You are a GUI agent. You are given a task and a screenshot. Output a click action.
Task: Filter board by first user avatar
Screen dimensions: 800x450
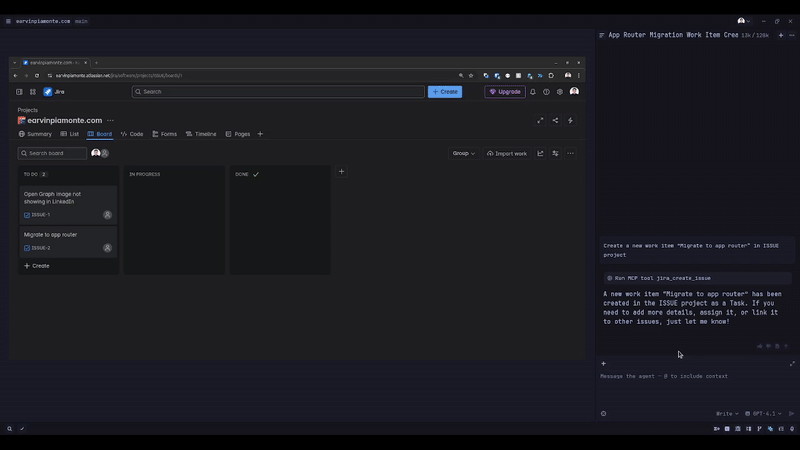(95, 153)
